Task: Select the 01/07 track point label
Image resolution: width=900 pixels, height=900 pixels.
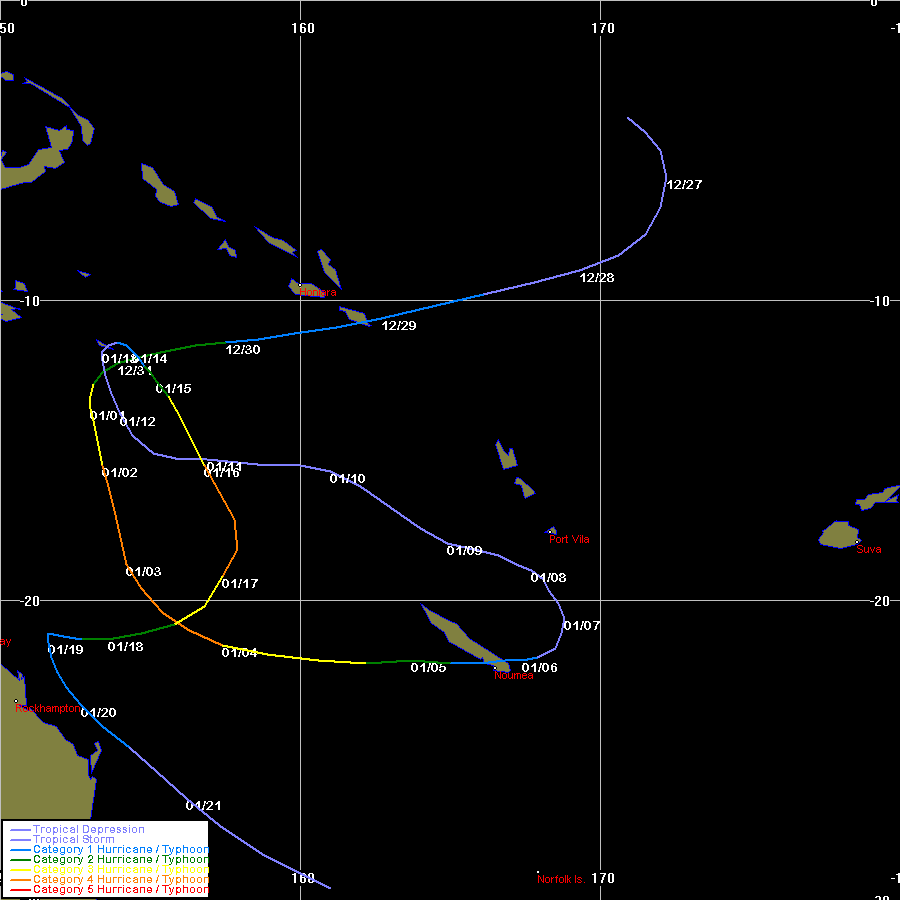Action: pos(581,626)
